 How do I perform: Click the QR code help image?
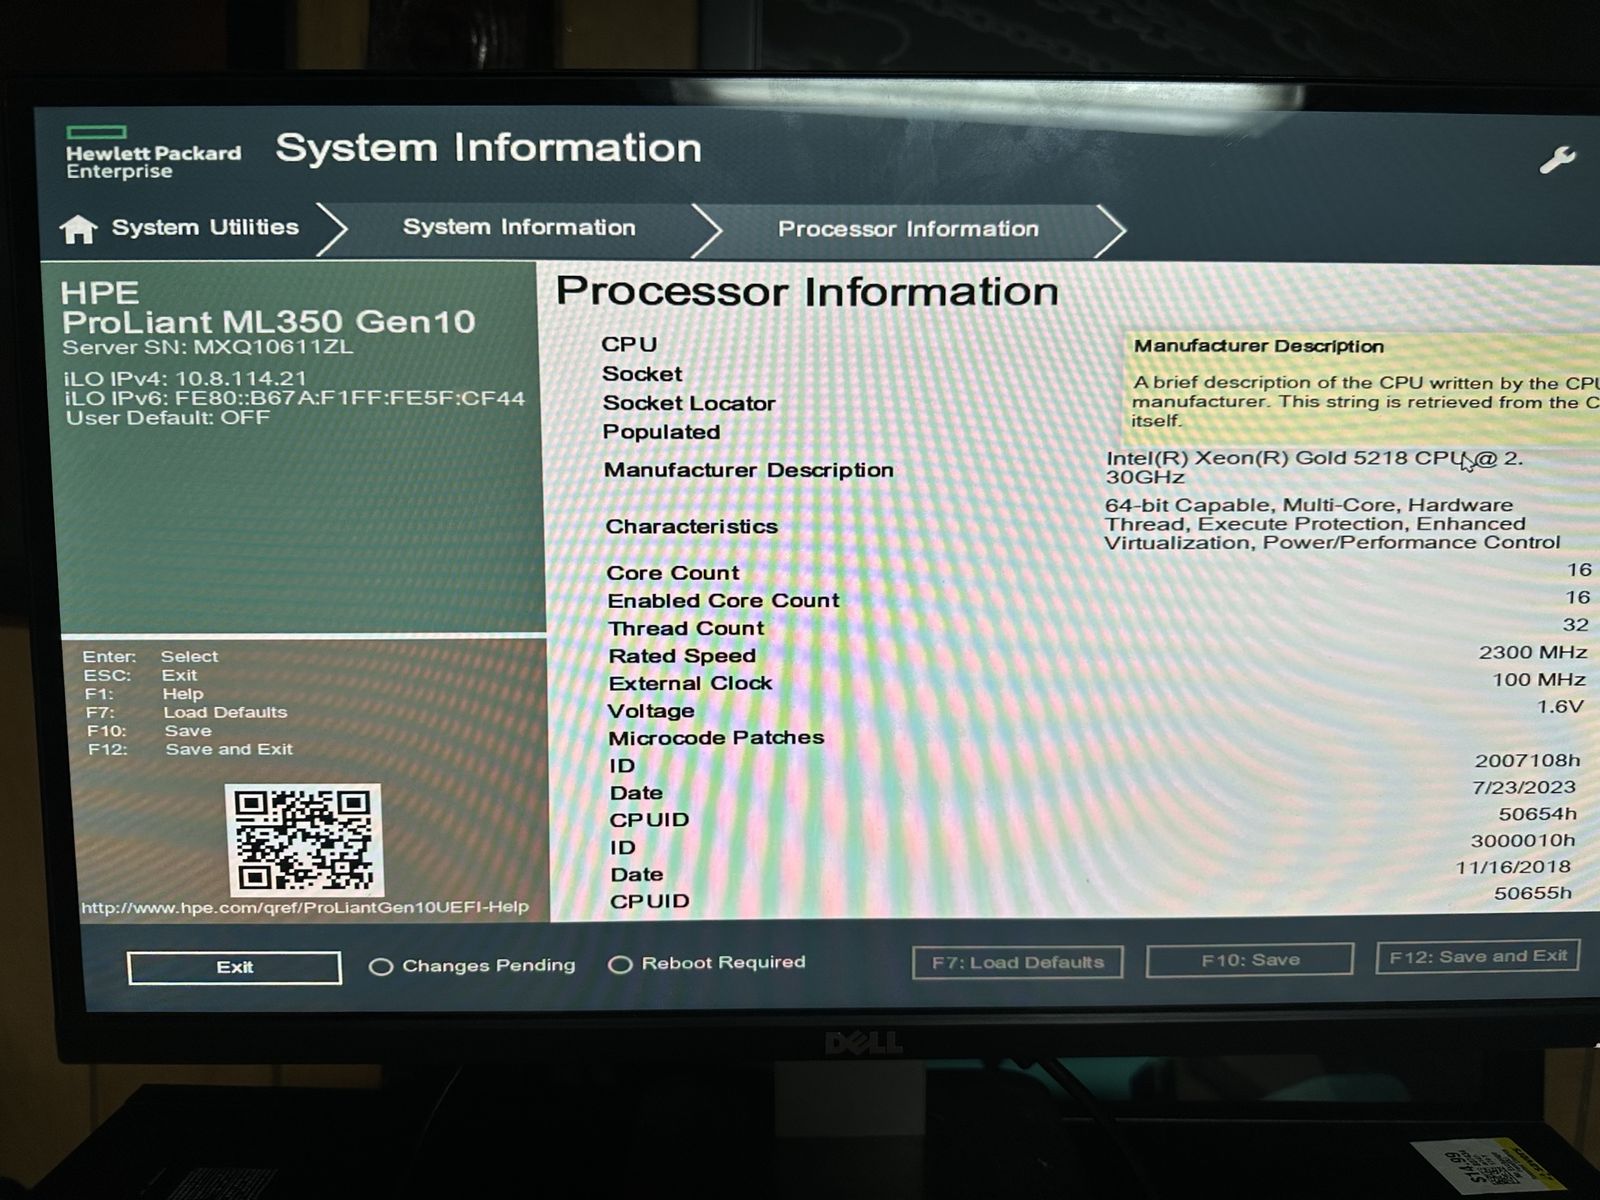[303, 840]
